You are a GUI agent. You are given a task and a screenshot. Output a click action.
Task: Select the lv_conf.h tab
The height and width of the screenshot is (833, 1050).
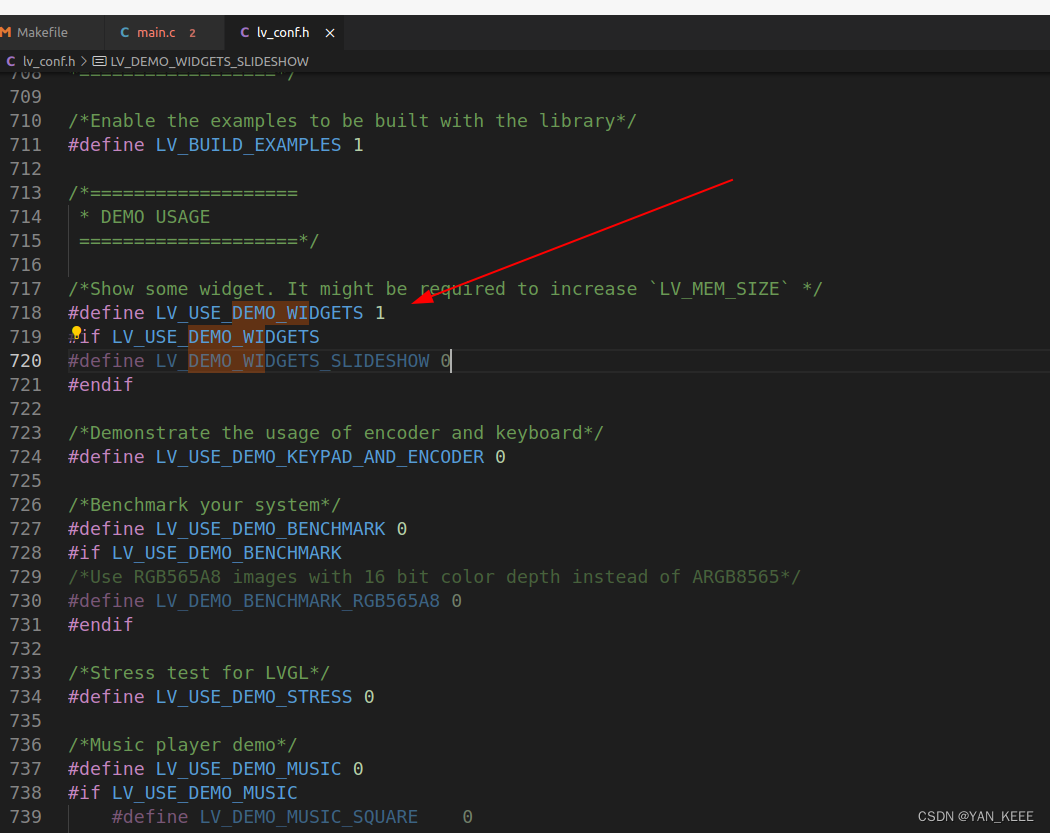pos(283,32)
